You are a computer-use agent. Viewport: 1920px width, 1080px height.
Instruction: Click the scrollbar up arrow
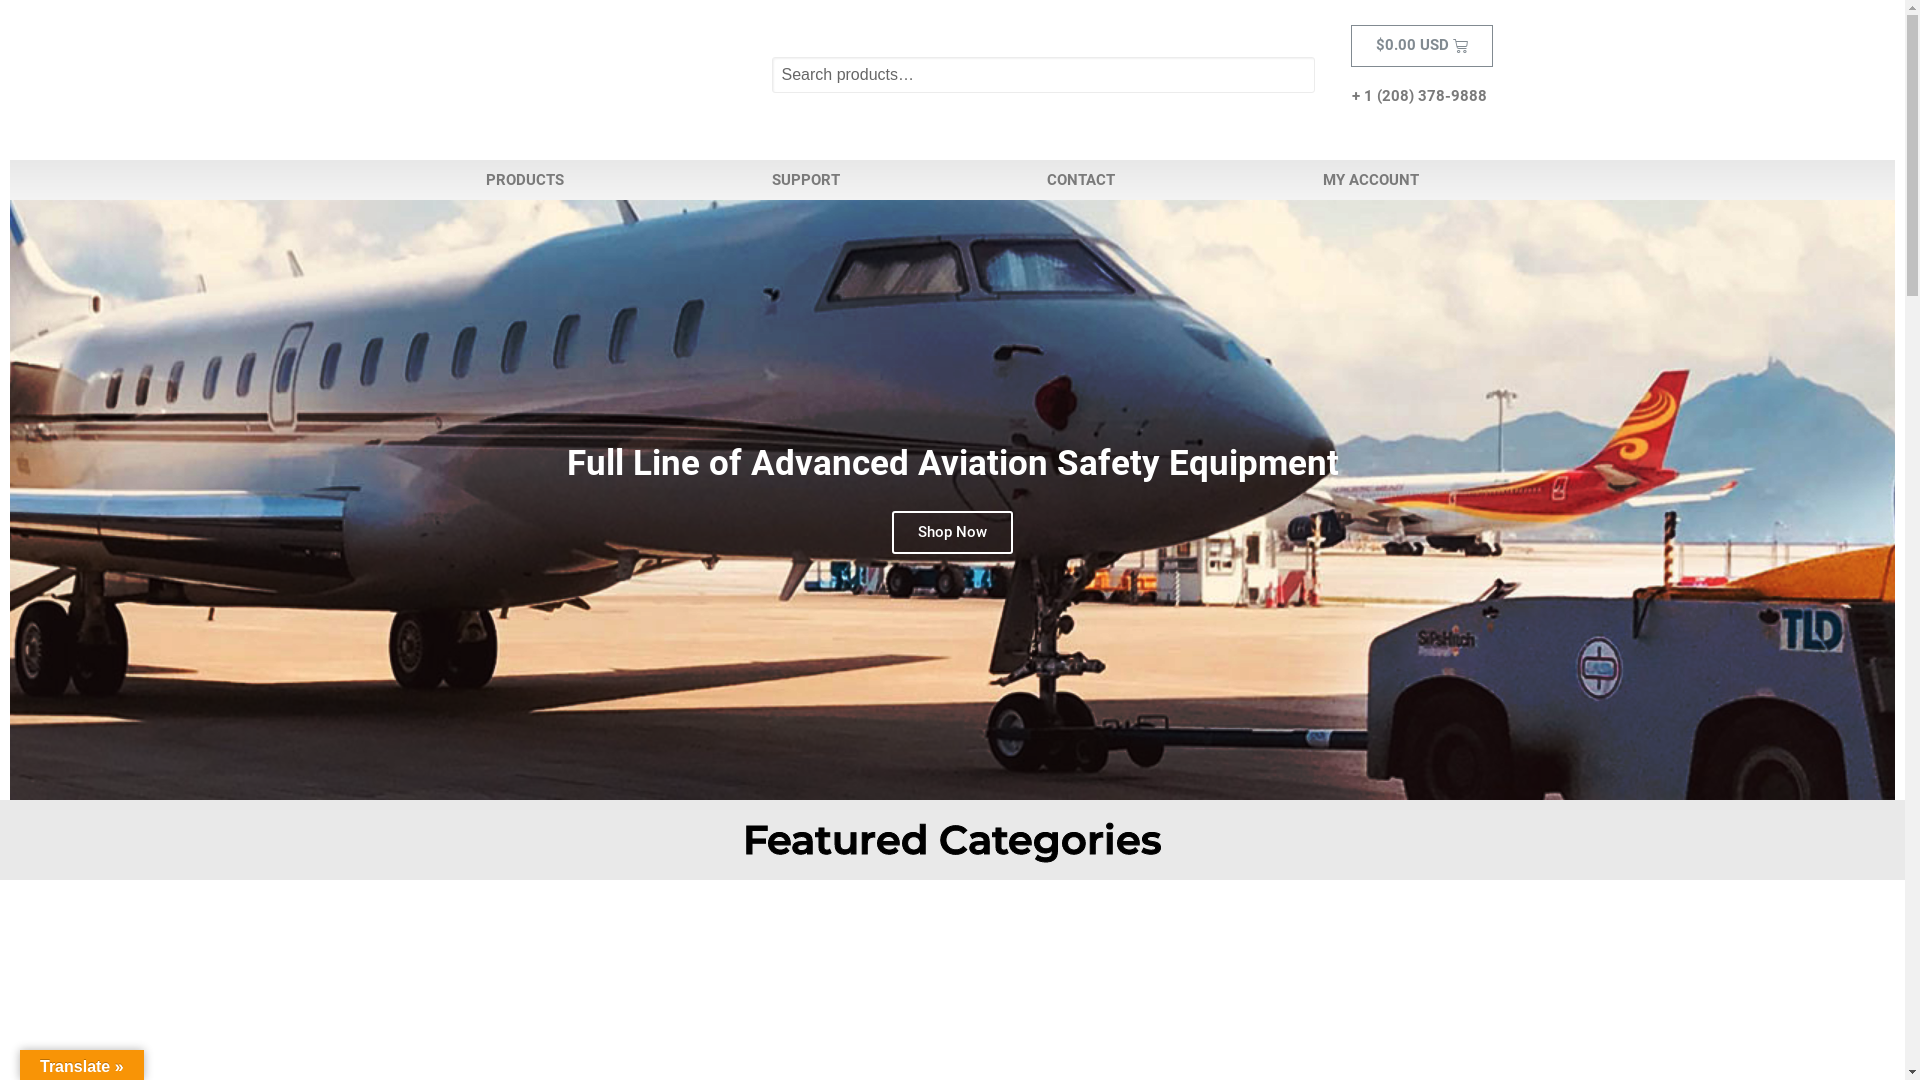point(1912,8)
